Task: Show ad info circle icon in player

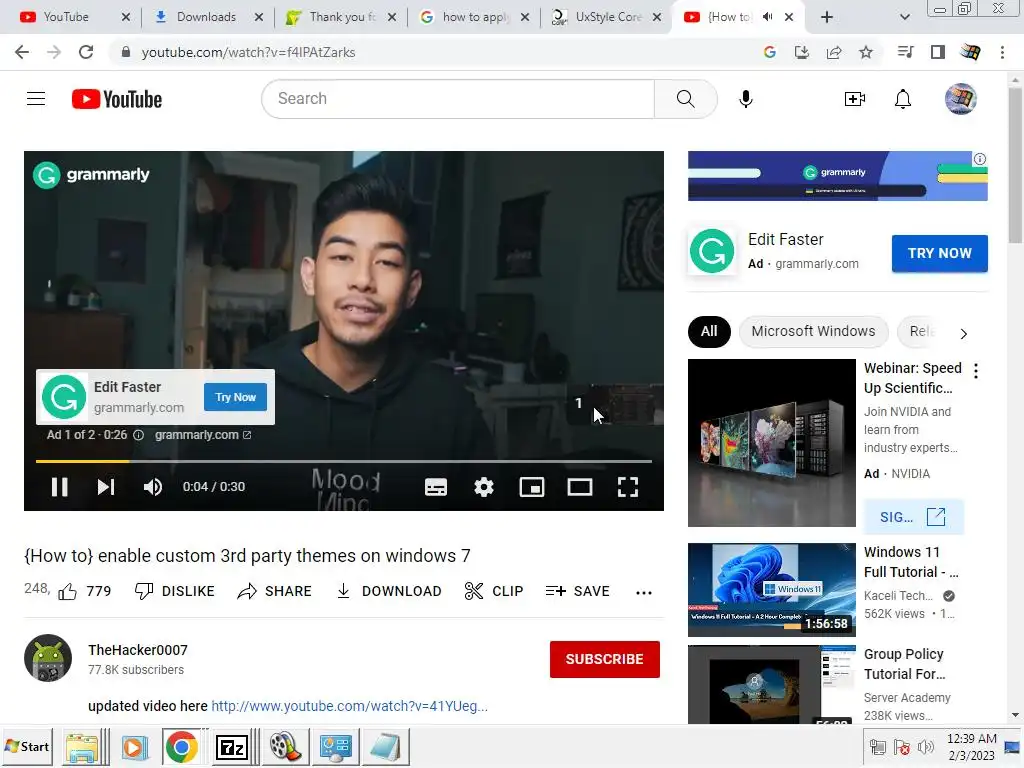Action: (138, 435)
